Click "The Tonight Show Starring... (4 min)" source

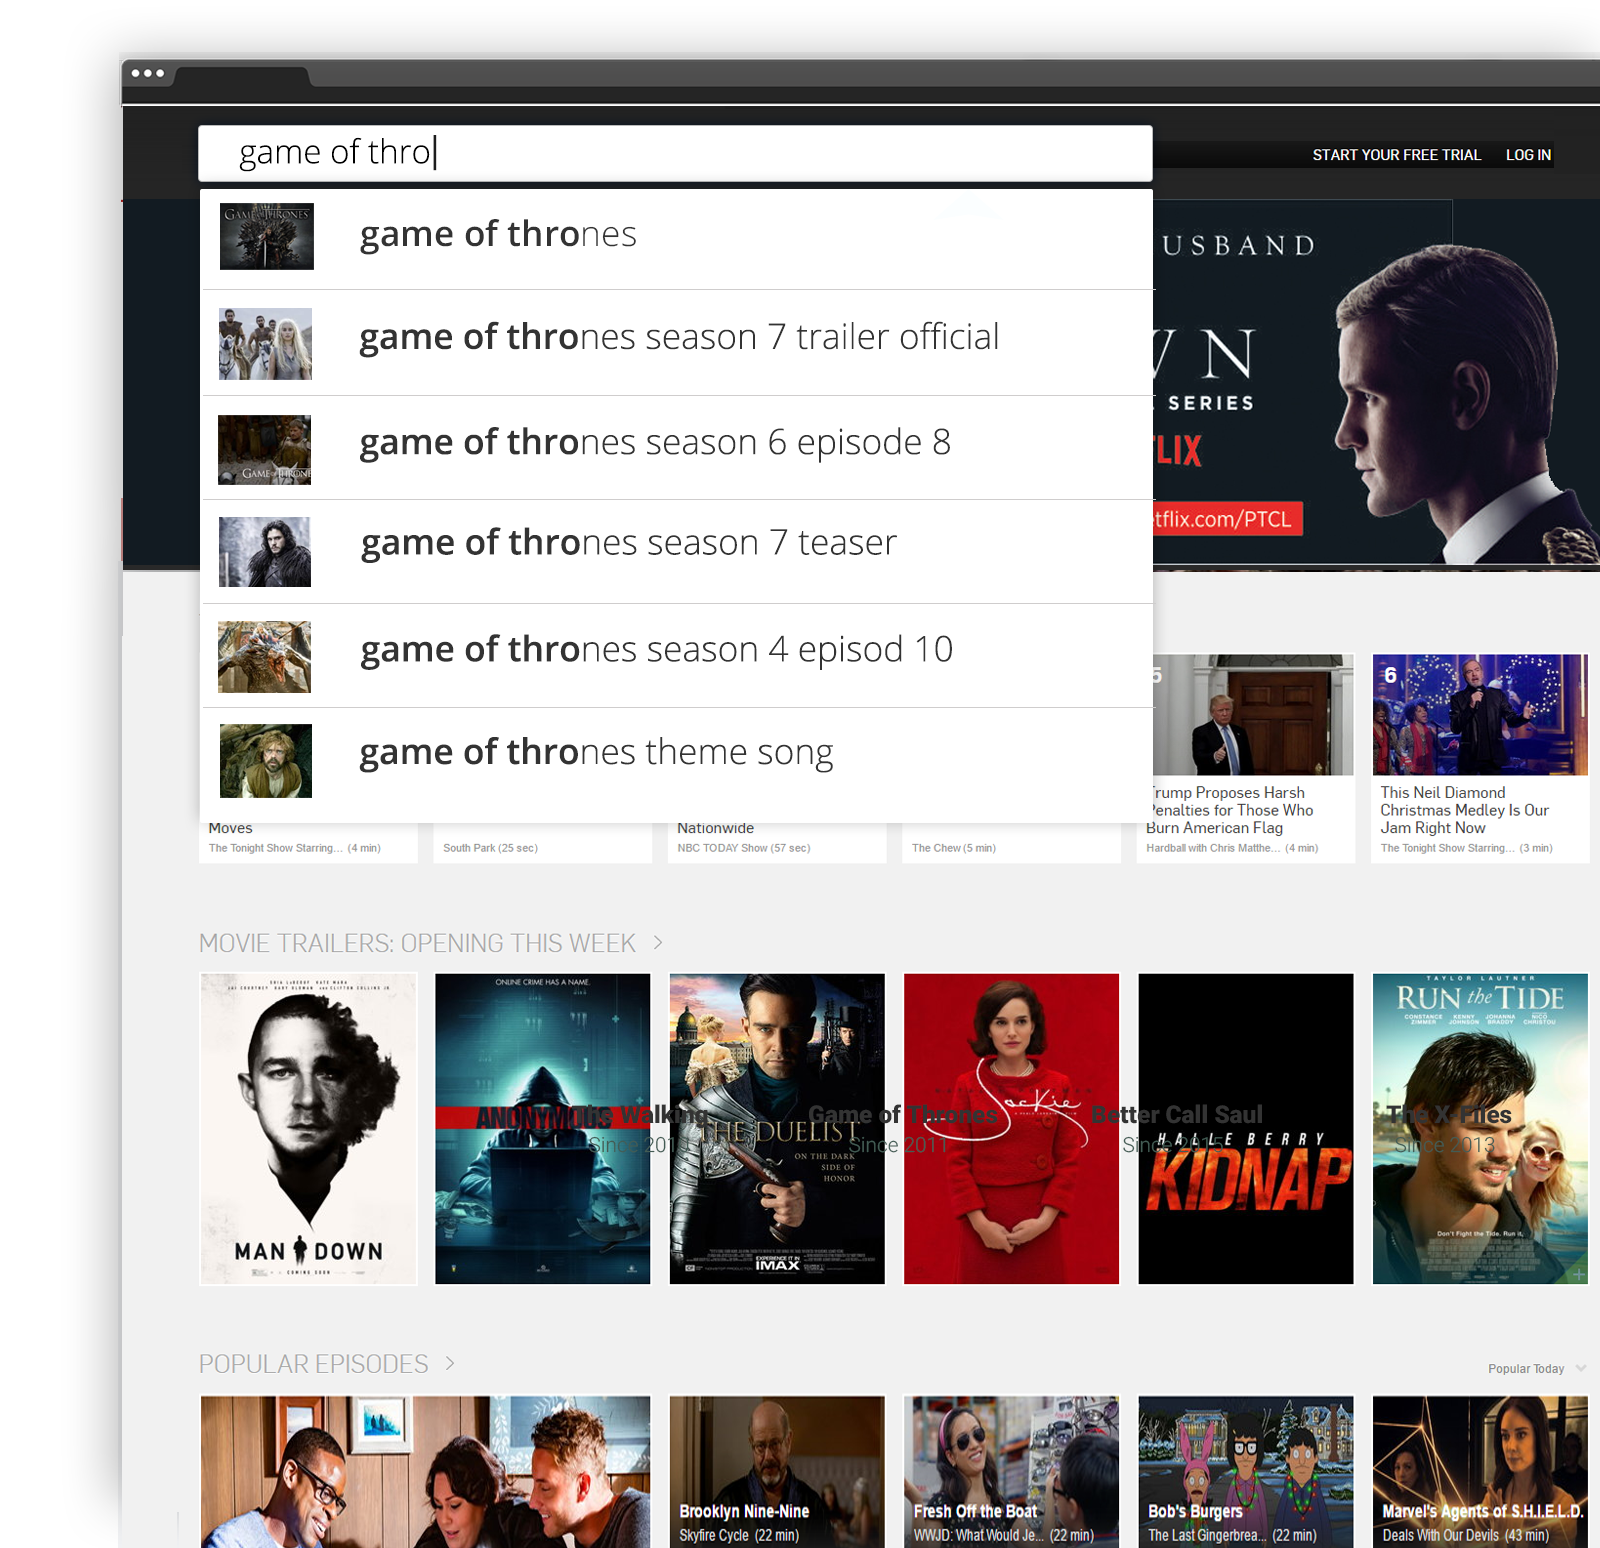pyautogui.click(x=295, y=848)
